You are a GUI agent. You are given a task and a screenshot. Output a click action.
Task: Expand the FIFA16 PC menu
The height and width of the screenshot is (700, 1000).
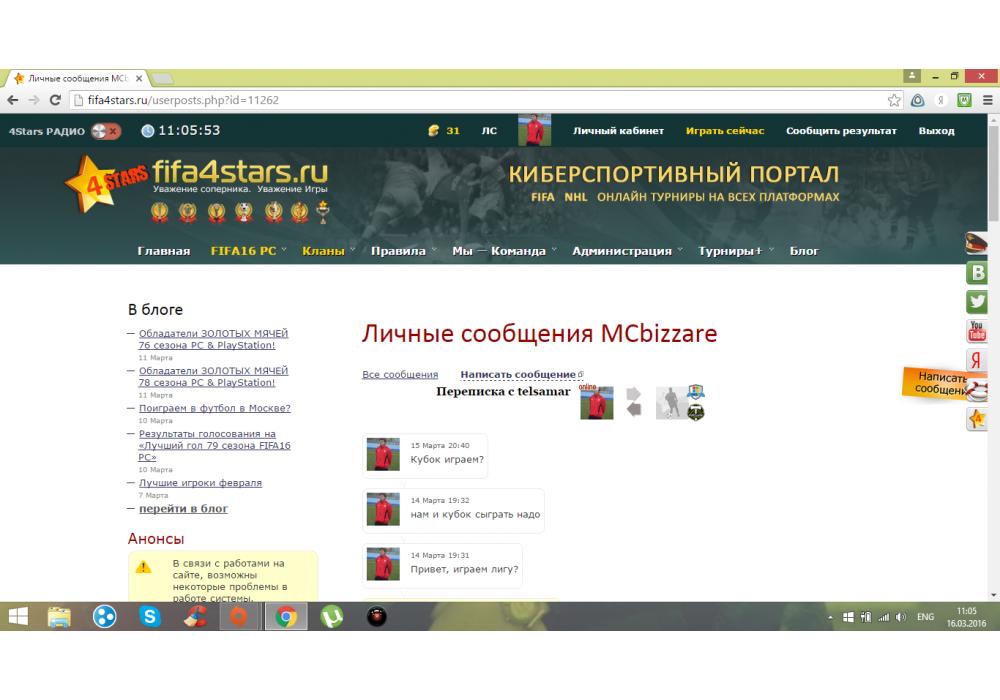248,251
